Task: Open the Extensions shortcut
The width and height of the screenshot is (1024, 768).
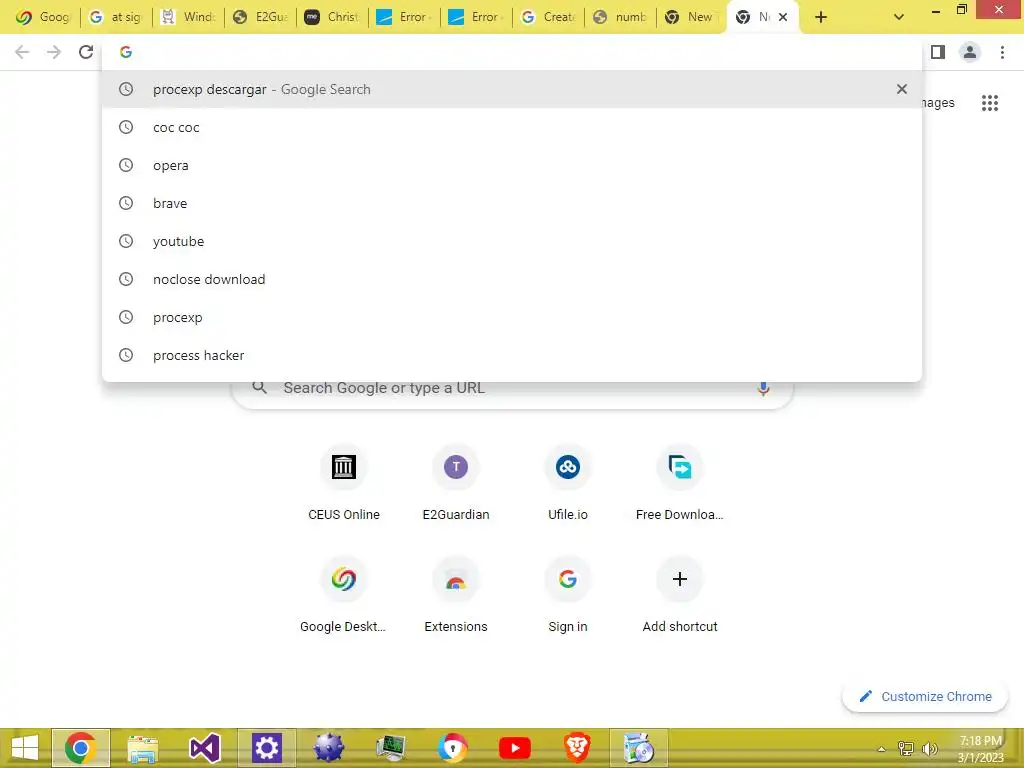Action: [x=456, y=595]
